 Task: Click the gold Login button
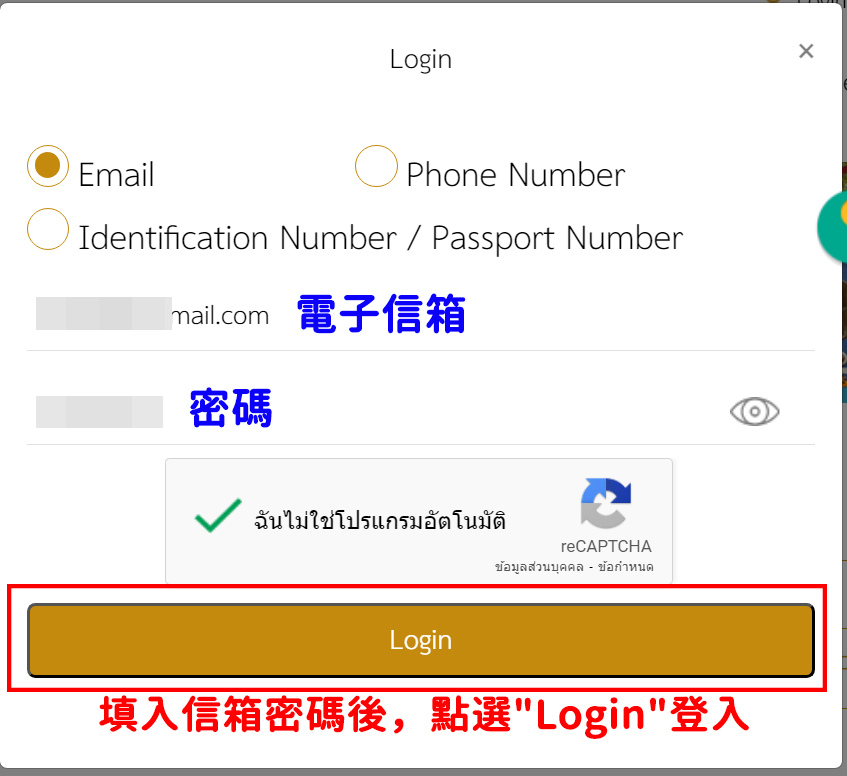421,640
